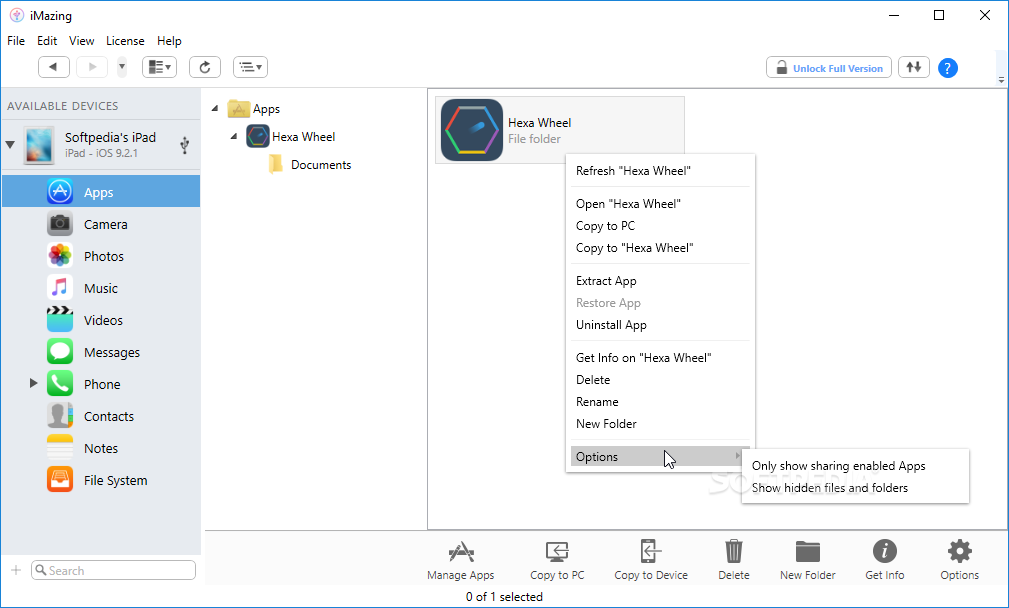Open the Help menu
1009x608 pixels.
coord(169,41)
